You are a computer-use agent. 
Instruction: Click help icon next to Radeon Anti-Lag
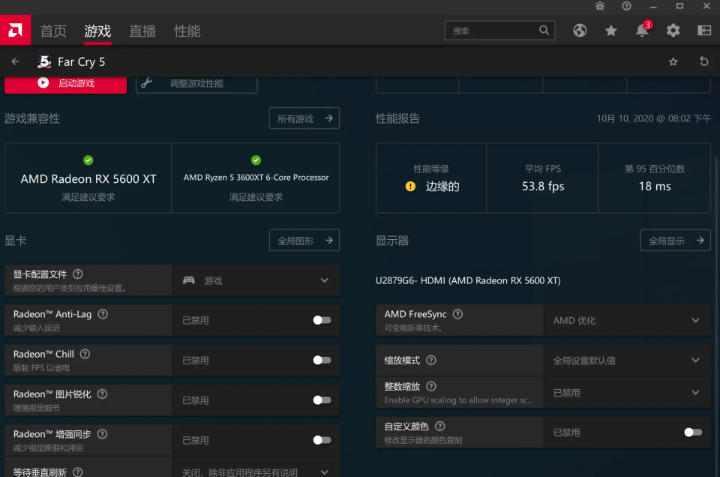click(x=103, y=314)
